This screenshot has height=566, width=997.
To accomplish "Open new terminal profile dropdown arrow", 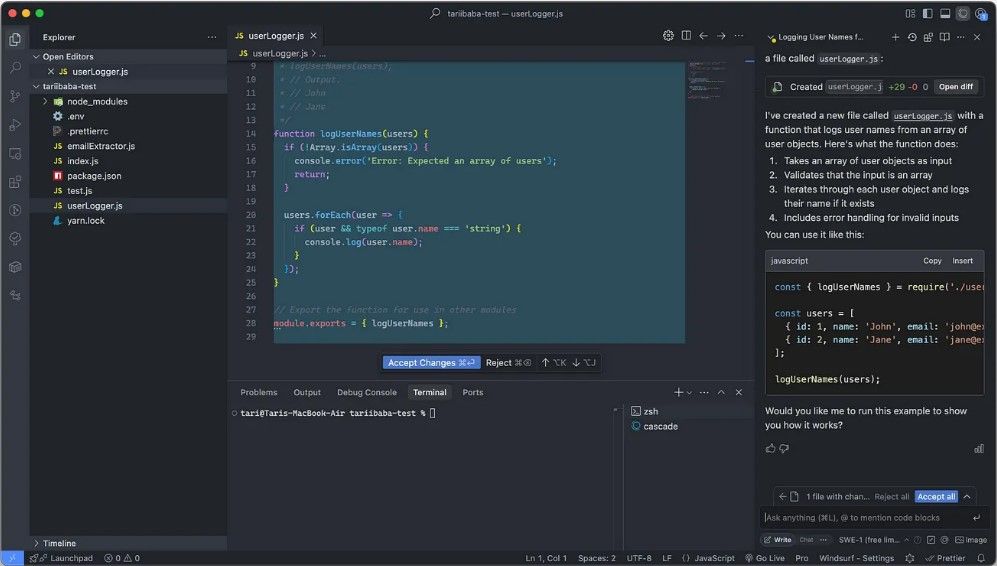I will pyautogui.click(x=689, y=392).
